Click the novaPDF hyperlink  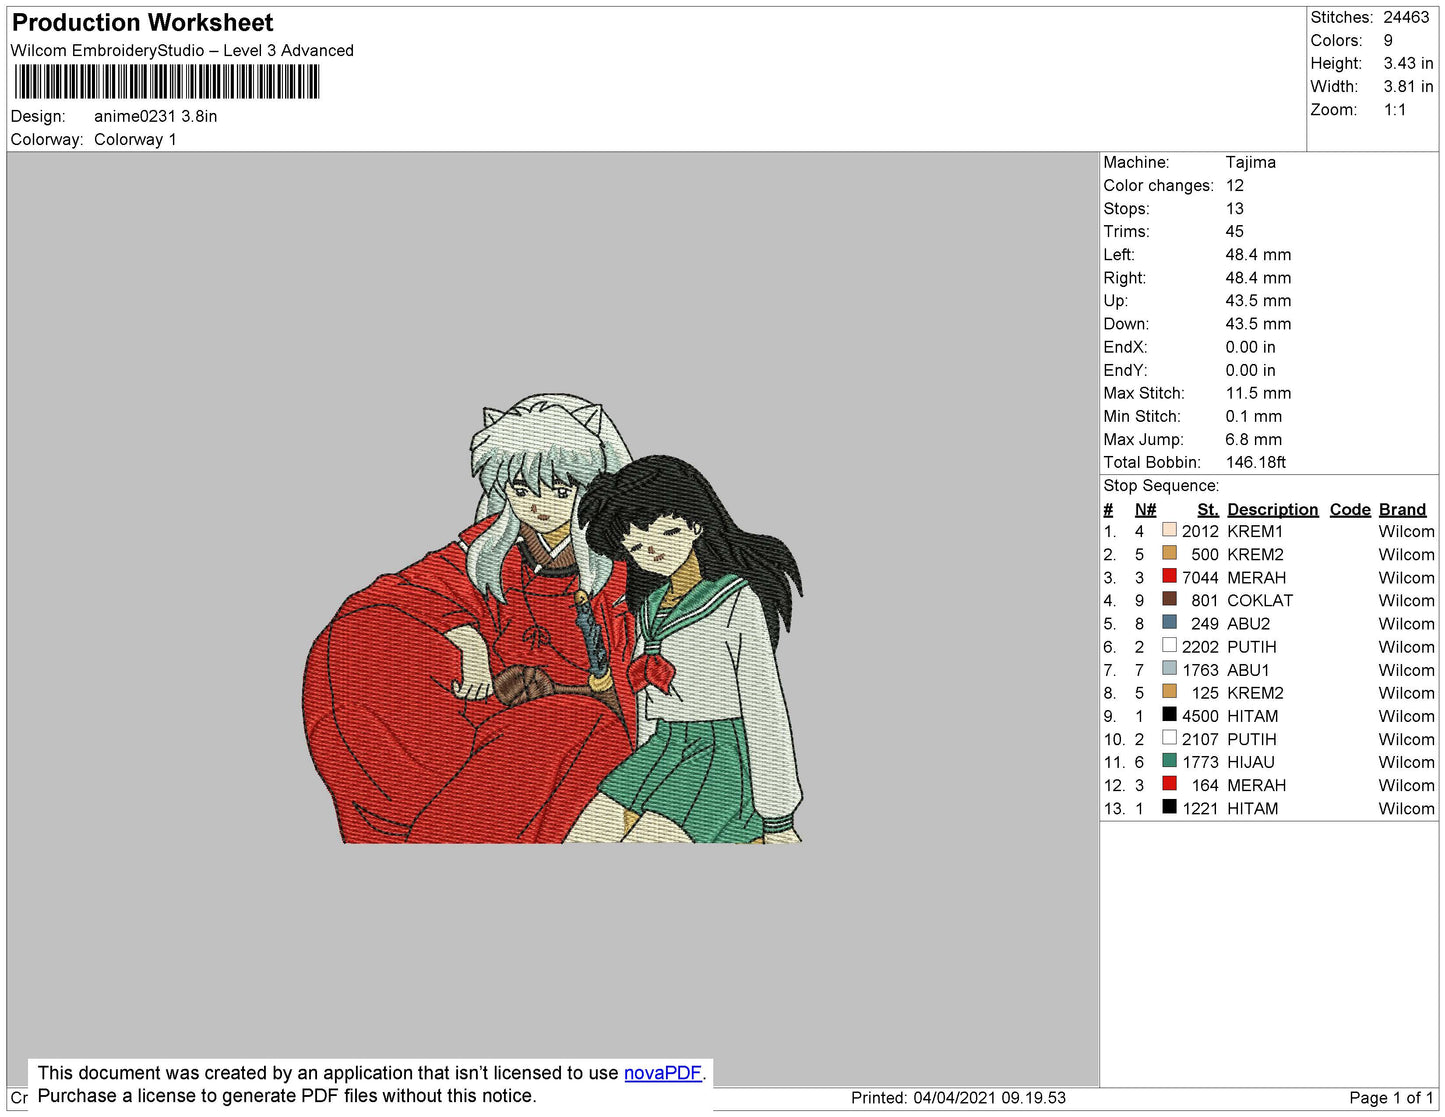pos(663,1073)
